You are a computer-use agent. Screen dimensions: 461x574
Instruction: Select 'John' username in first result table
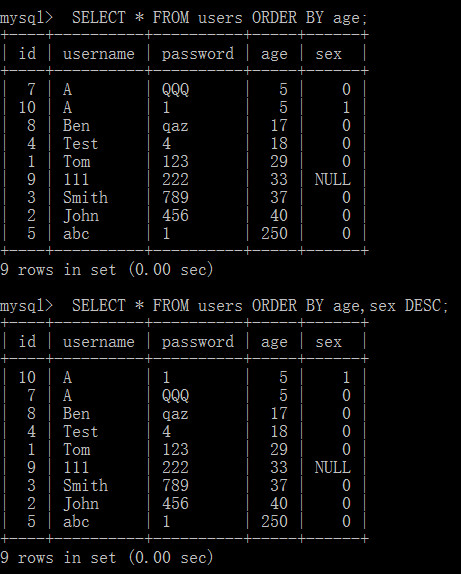tap(81, 215)
